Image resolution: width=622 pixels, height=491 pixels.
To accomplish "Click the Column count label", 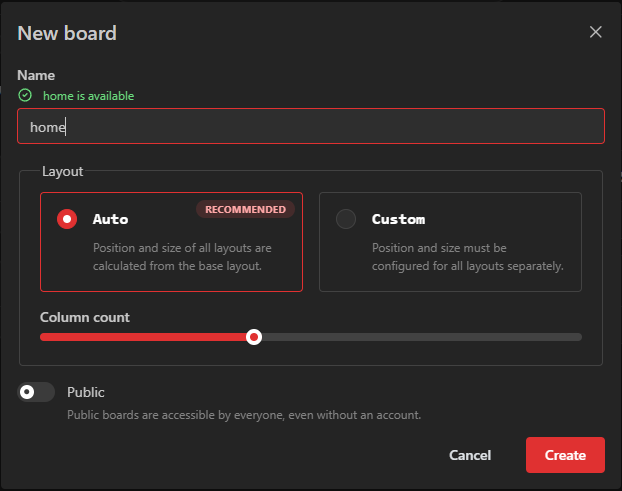I will tap(85, 317).
